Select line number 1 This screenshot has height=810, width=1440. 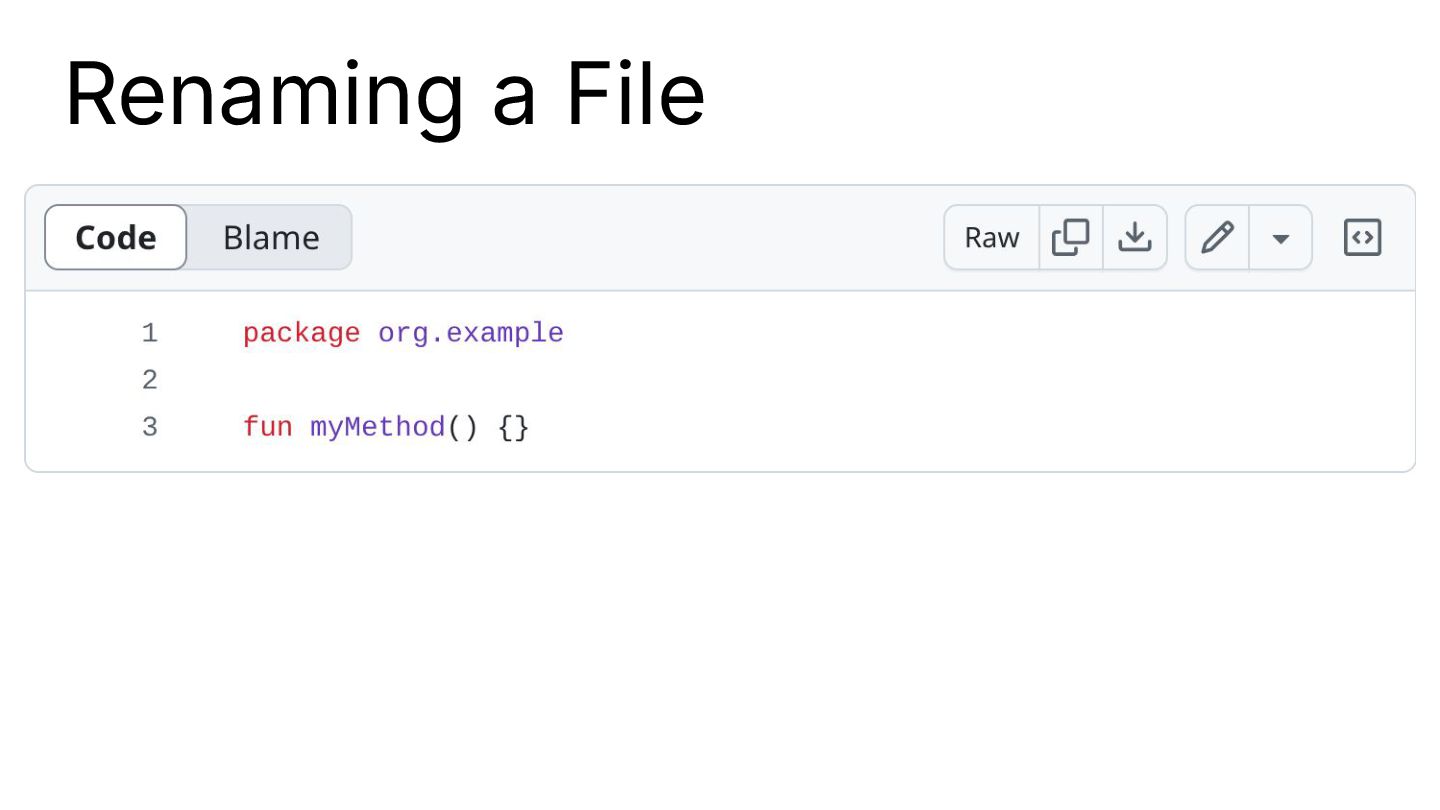(150, 333)
